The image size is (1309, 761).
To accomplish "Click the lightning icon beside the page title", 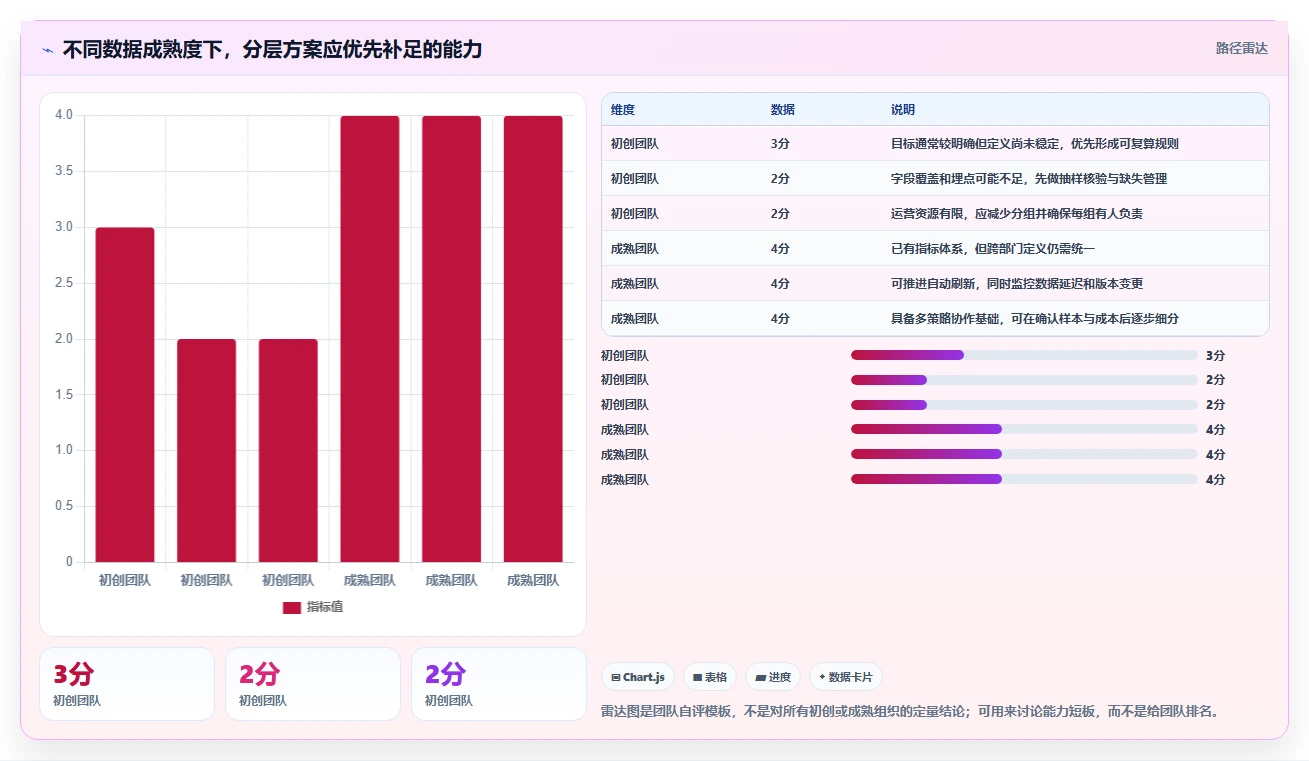I will click(48, 50).
